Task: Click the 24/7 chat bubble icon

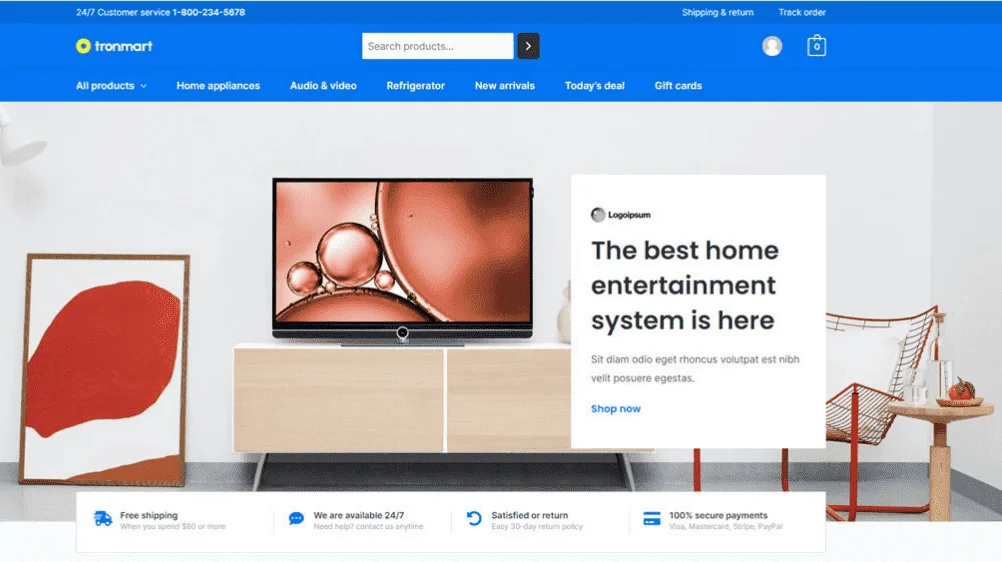Action: point(296,519)
